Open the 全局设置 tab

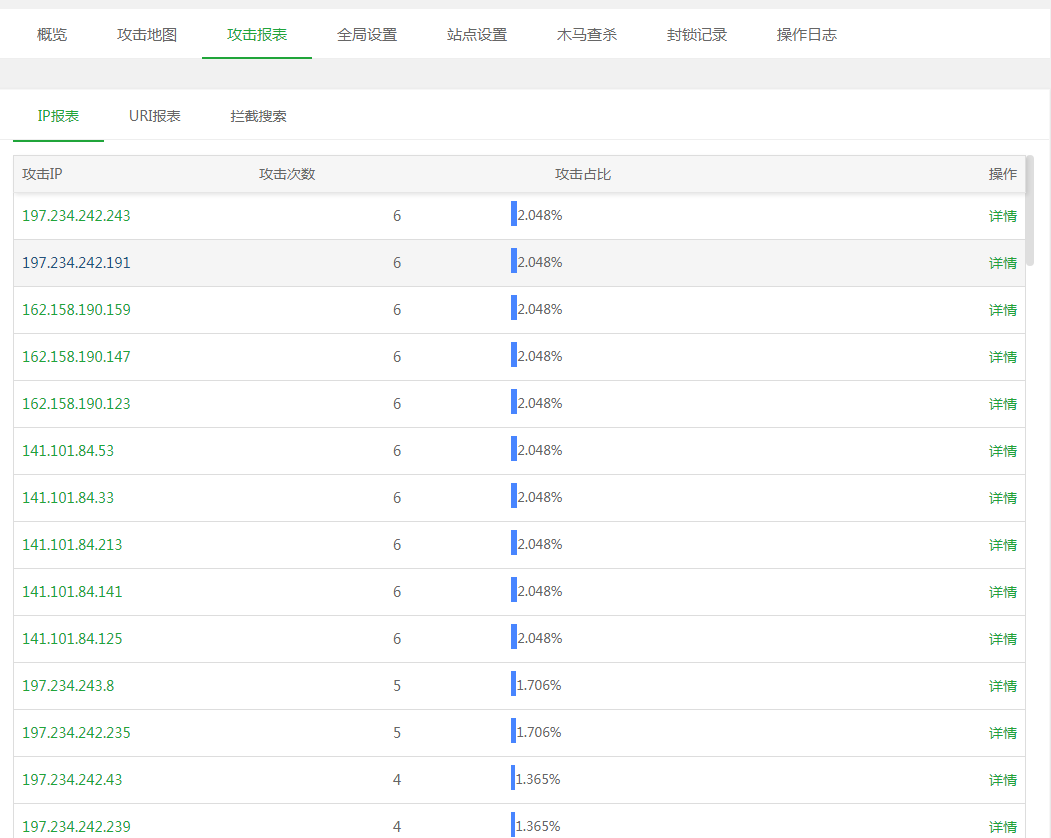click(367, 35)
